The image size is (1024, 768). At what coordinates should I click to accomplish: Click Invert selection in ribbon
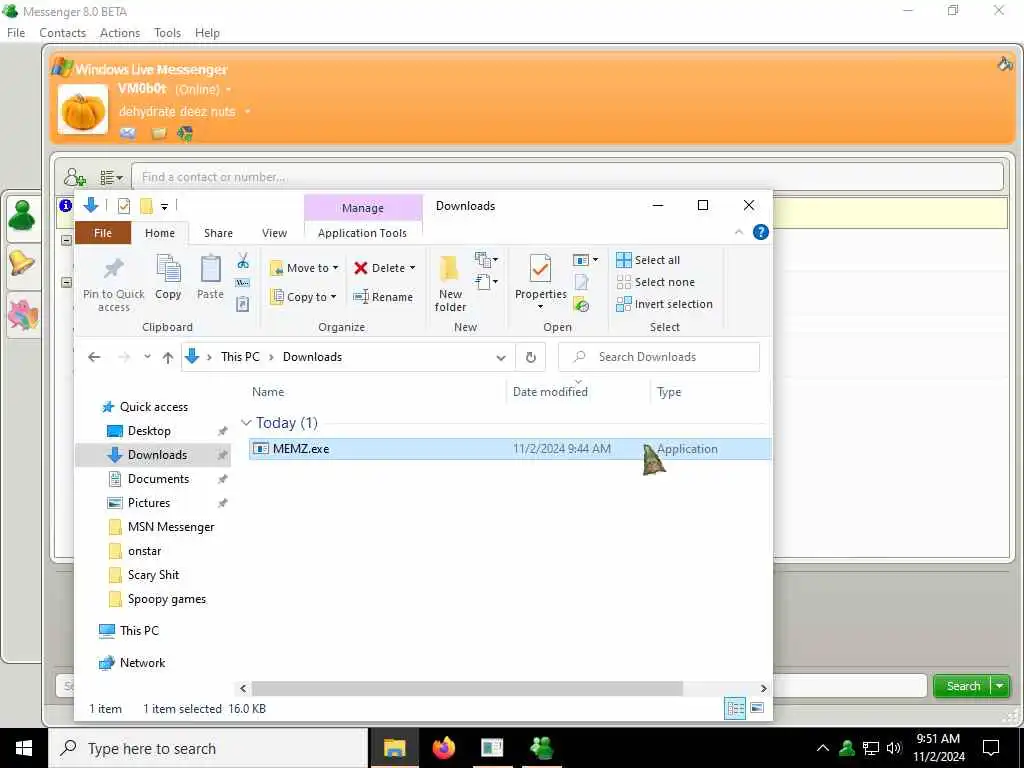[x=665, y=304]
